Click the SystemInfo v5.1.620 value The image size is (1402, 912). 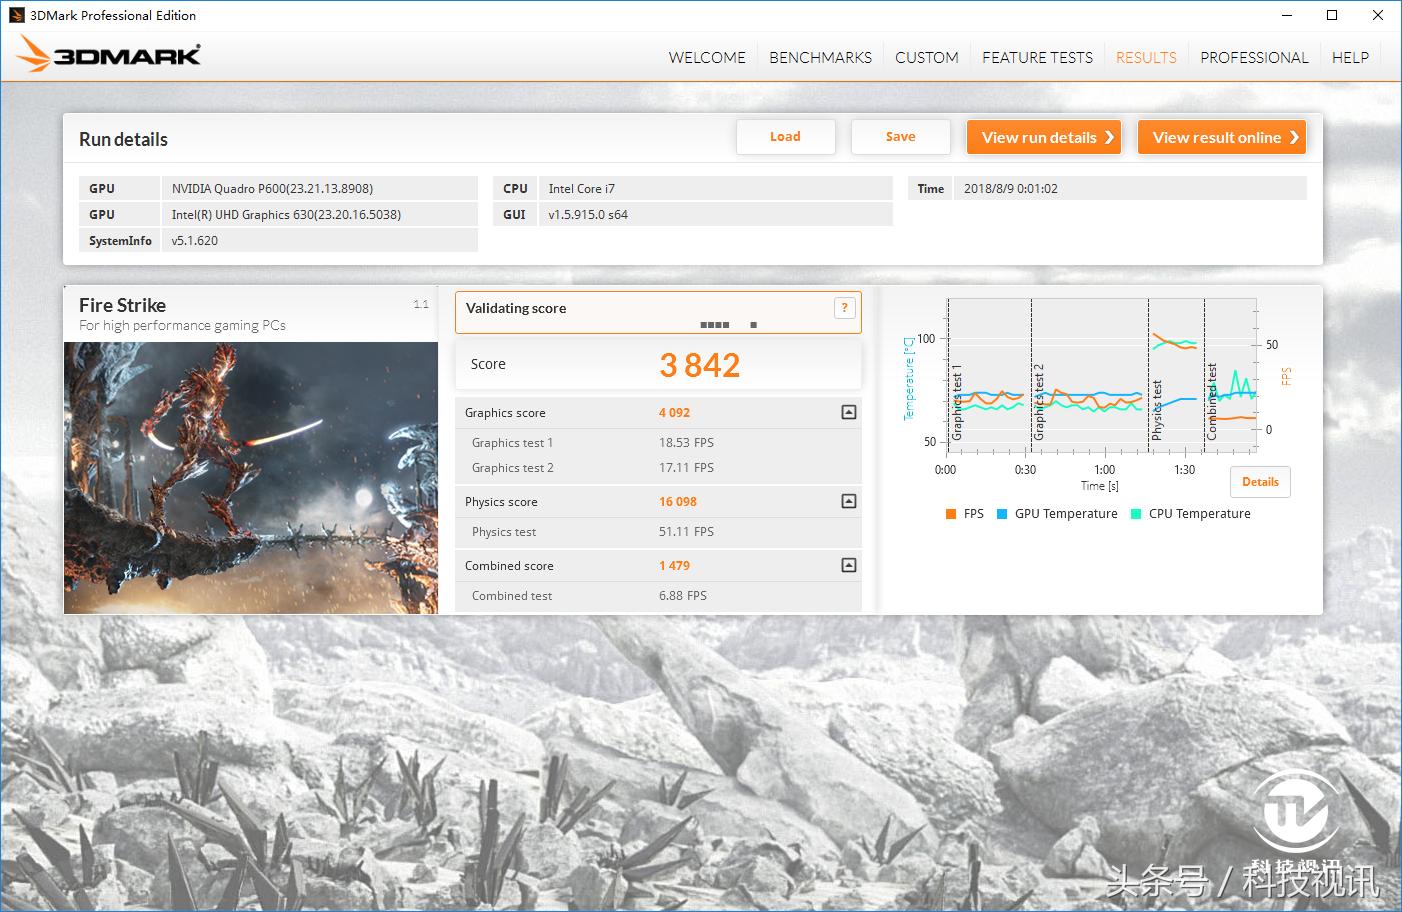[x=194, y=240]
